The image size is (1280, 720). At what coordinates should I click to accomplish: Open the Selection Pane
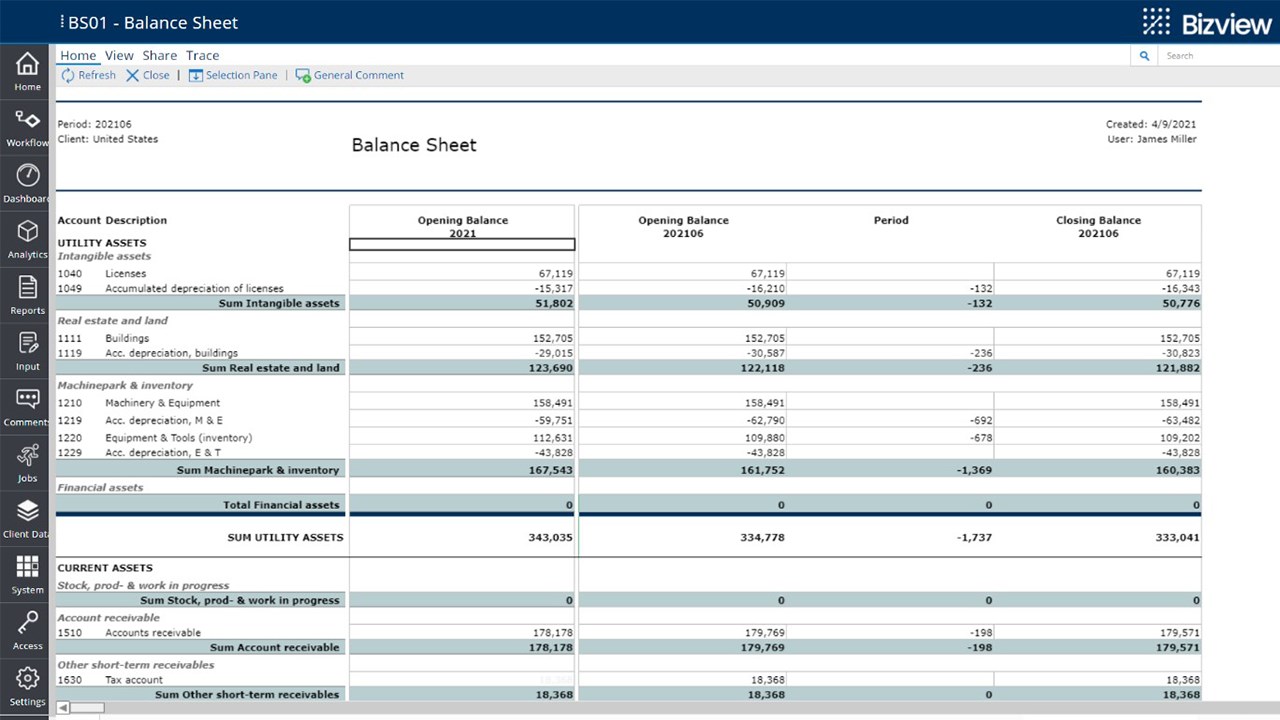click(x=233, y=75)
